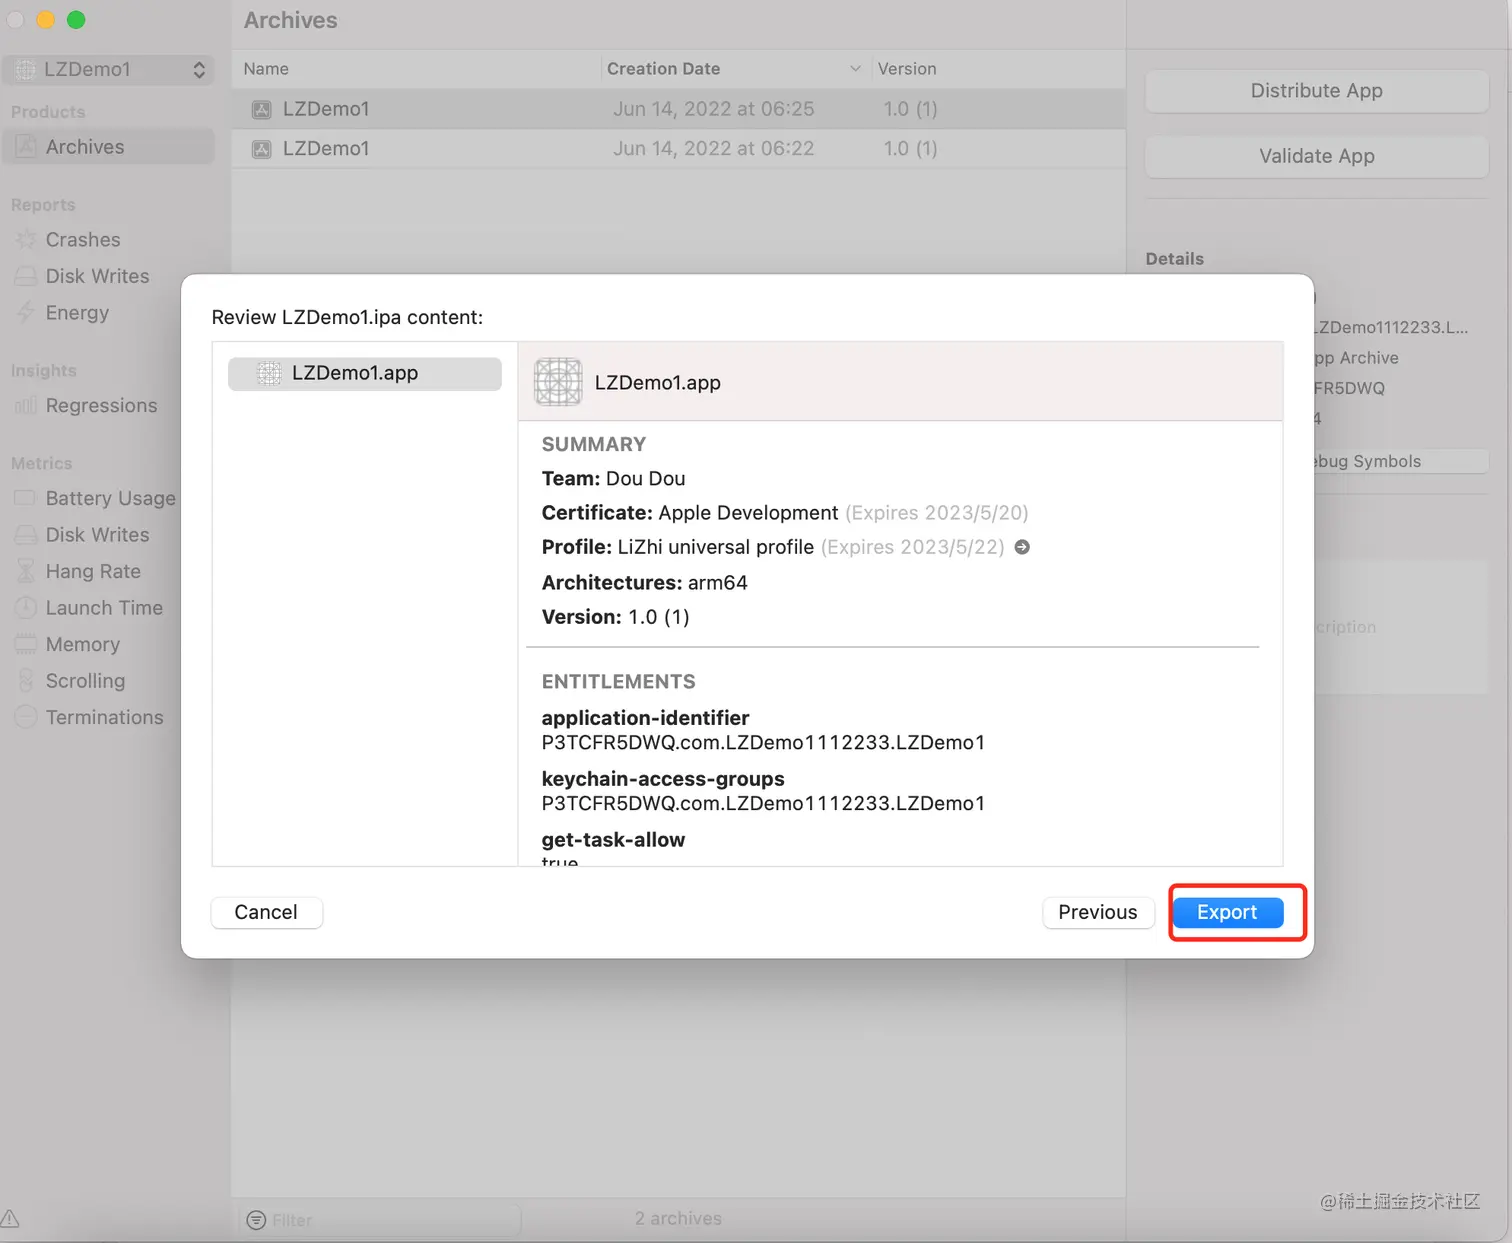Screen dimensions: 1512x1243
Task: Click the get-task-allow entitlement label
Action: point(613,840)
